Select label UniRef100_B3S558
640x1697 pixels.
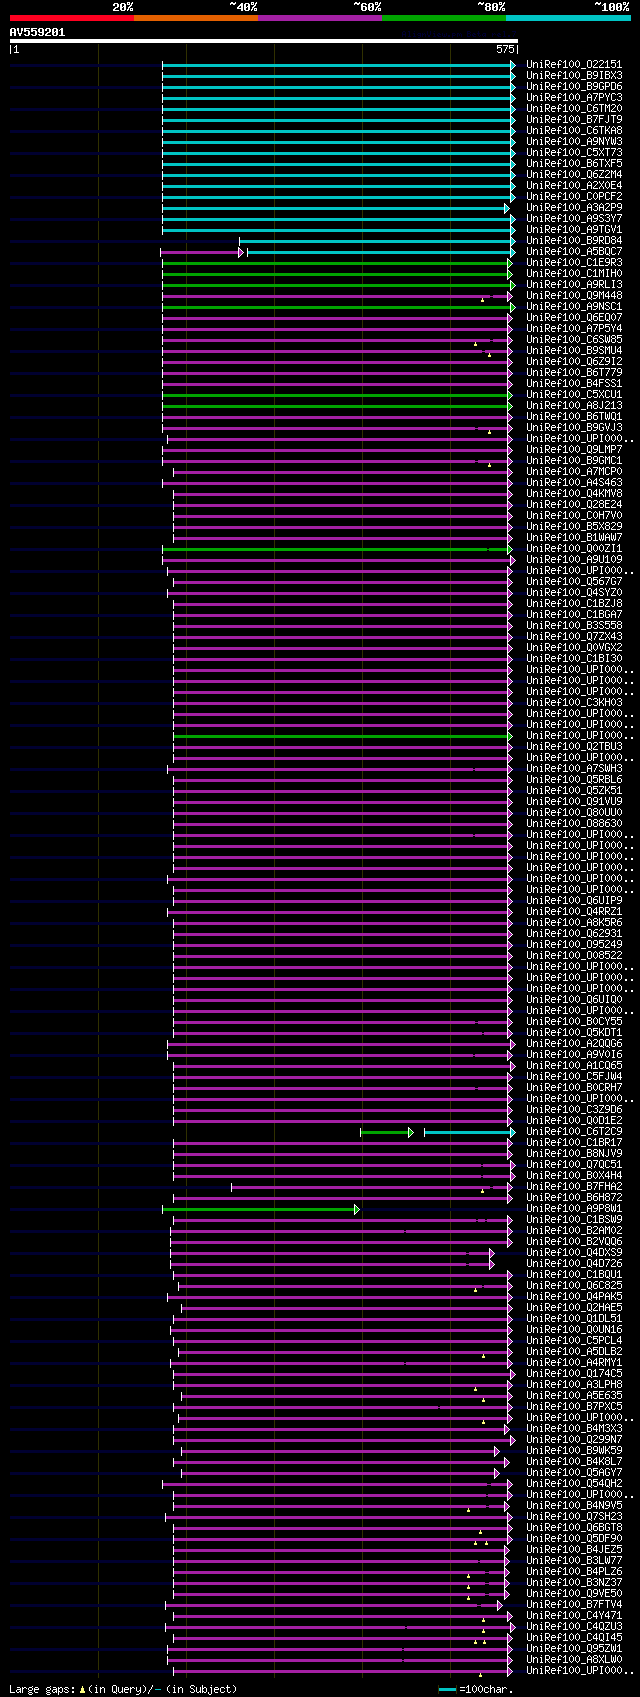574,625
